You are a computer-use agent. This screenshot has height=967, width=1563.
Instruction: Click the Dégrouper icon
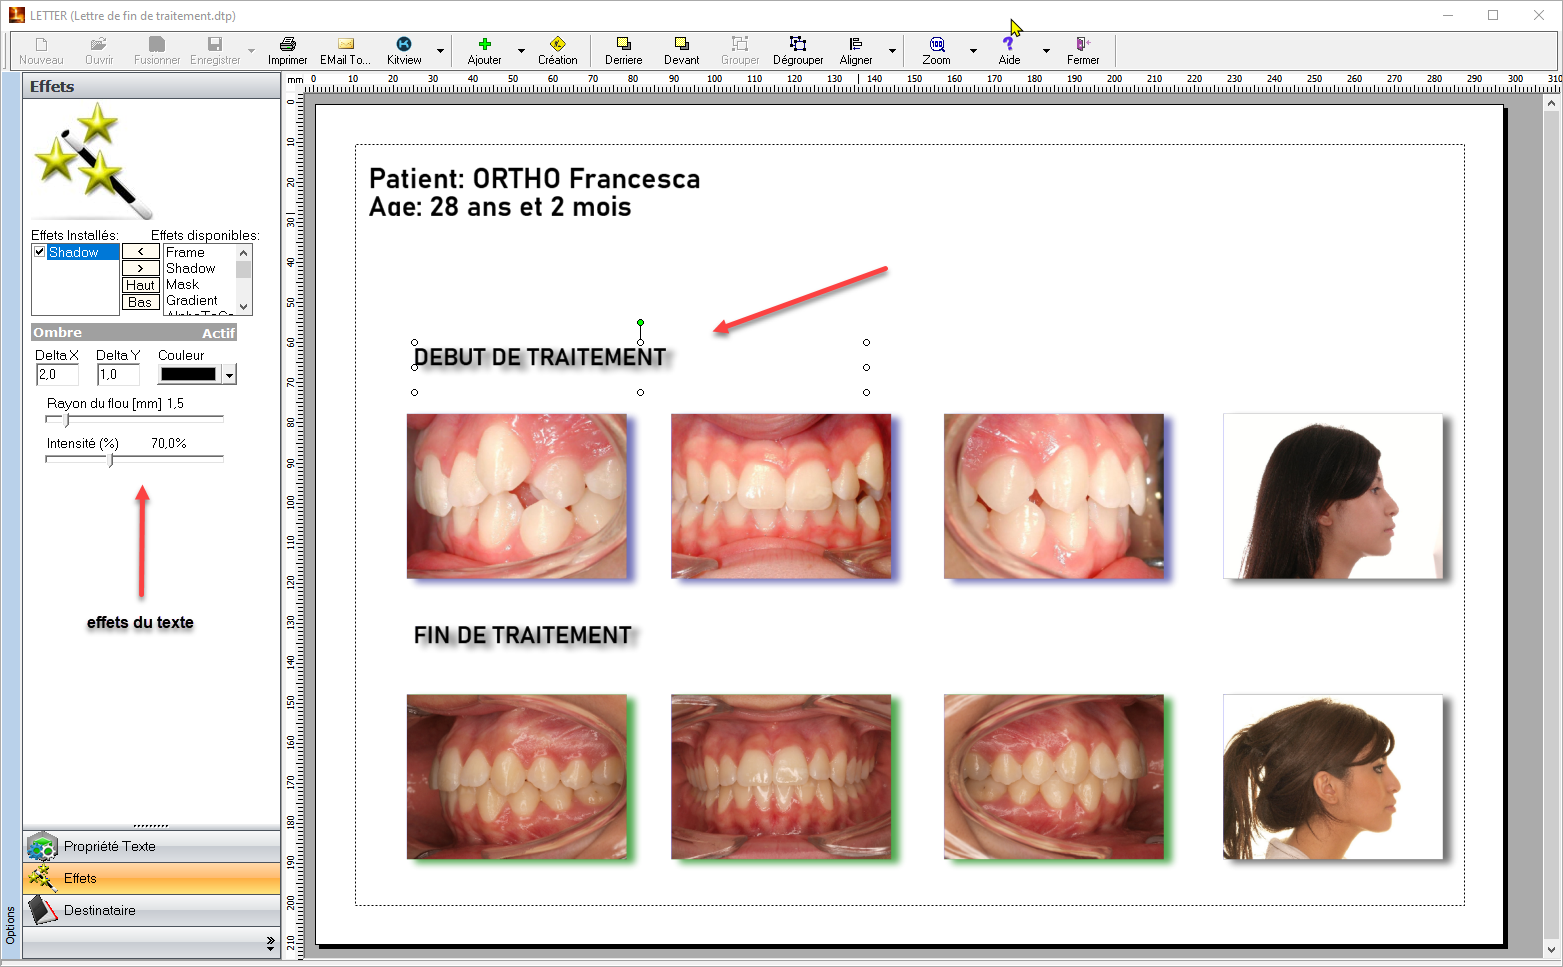[797, 45]
